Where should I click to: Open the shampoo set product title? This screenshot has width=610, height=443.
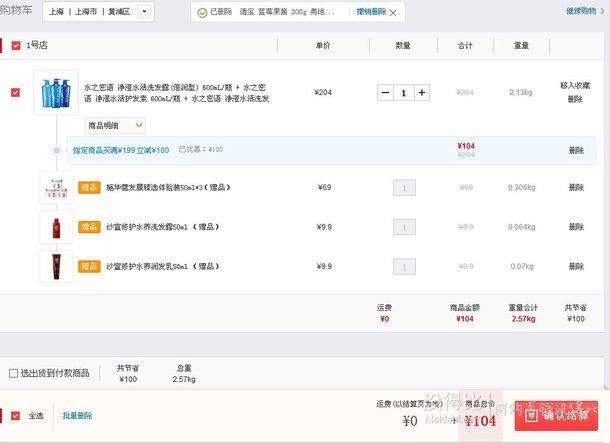click(176, 93)
